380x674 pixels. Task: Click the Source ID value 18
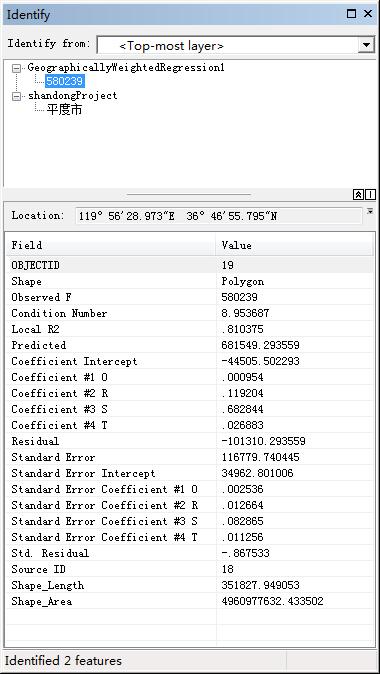pos(228,569)
